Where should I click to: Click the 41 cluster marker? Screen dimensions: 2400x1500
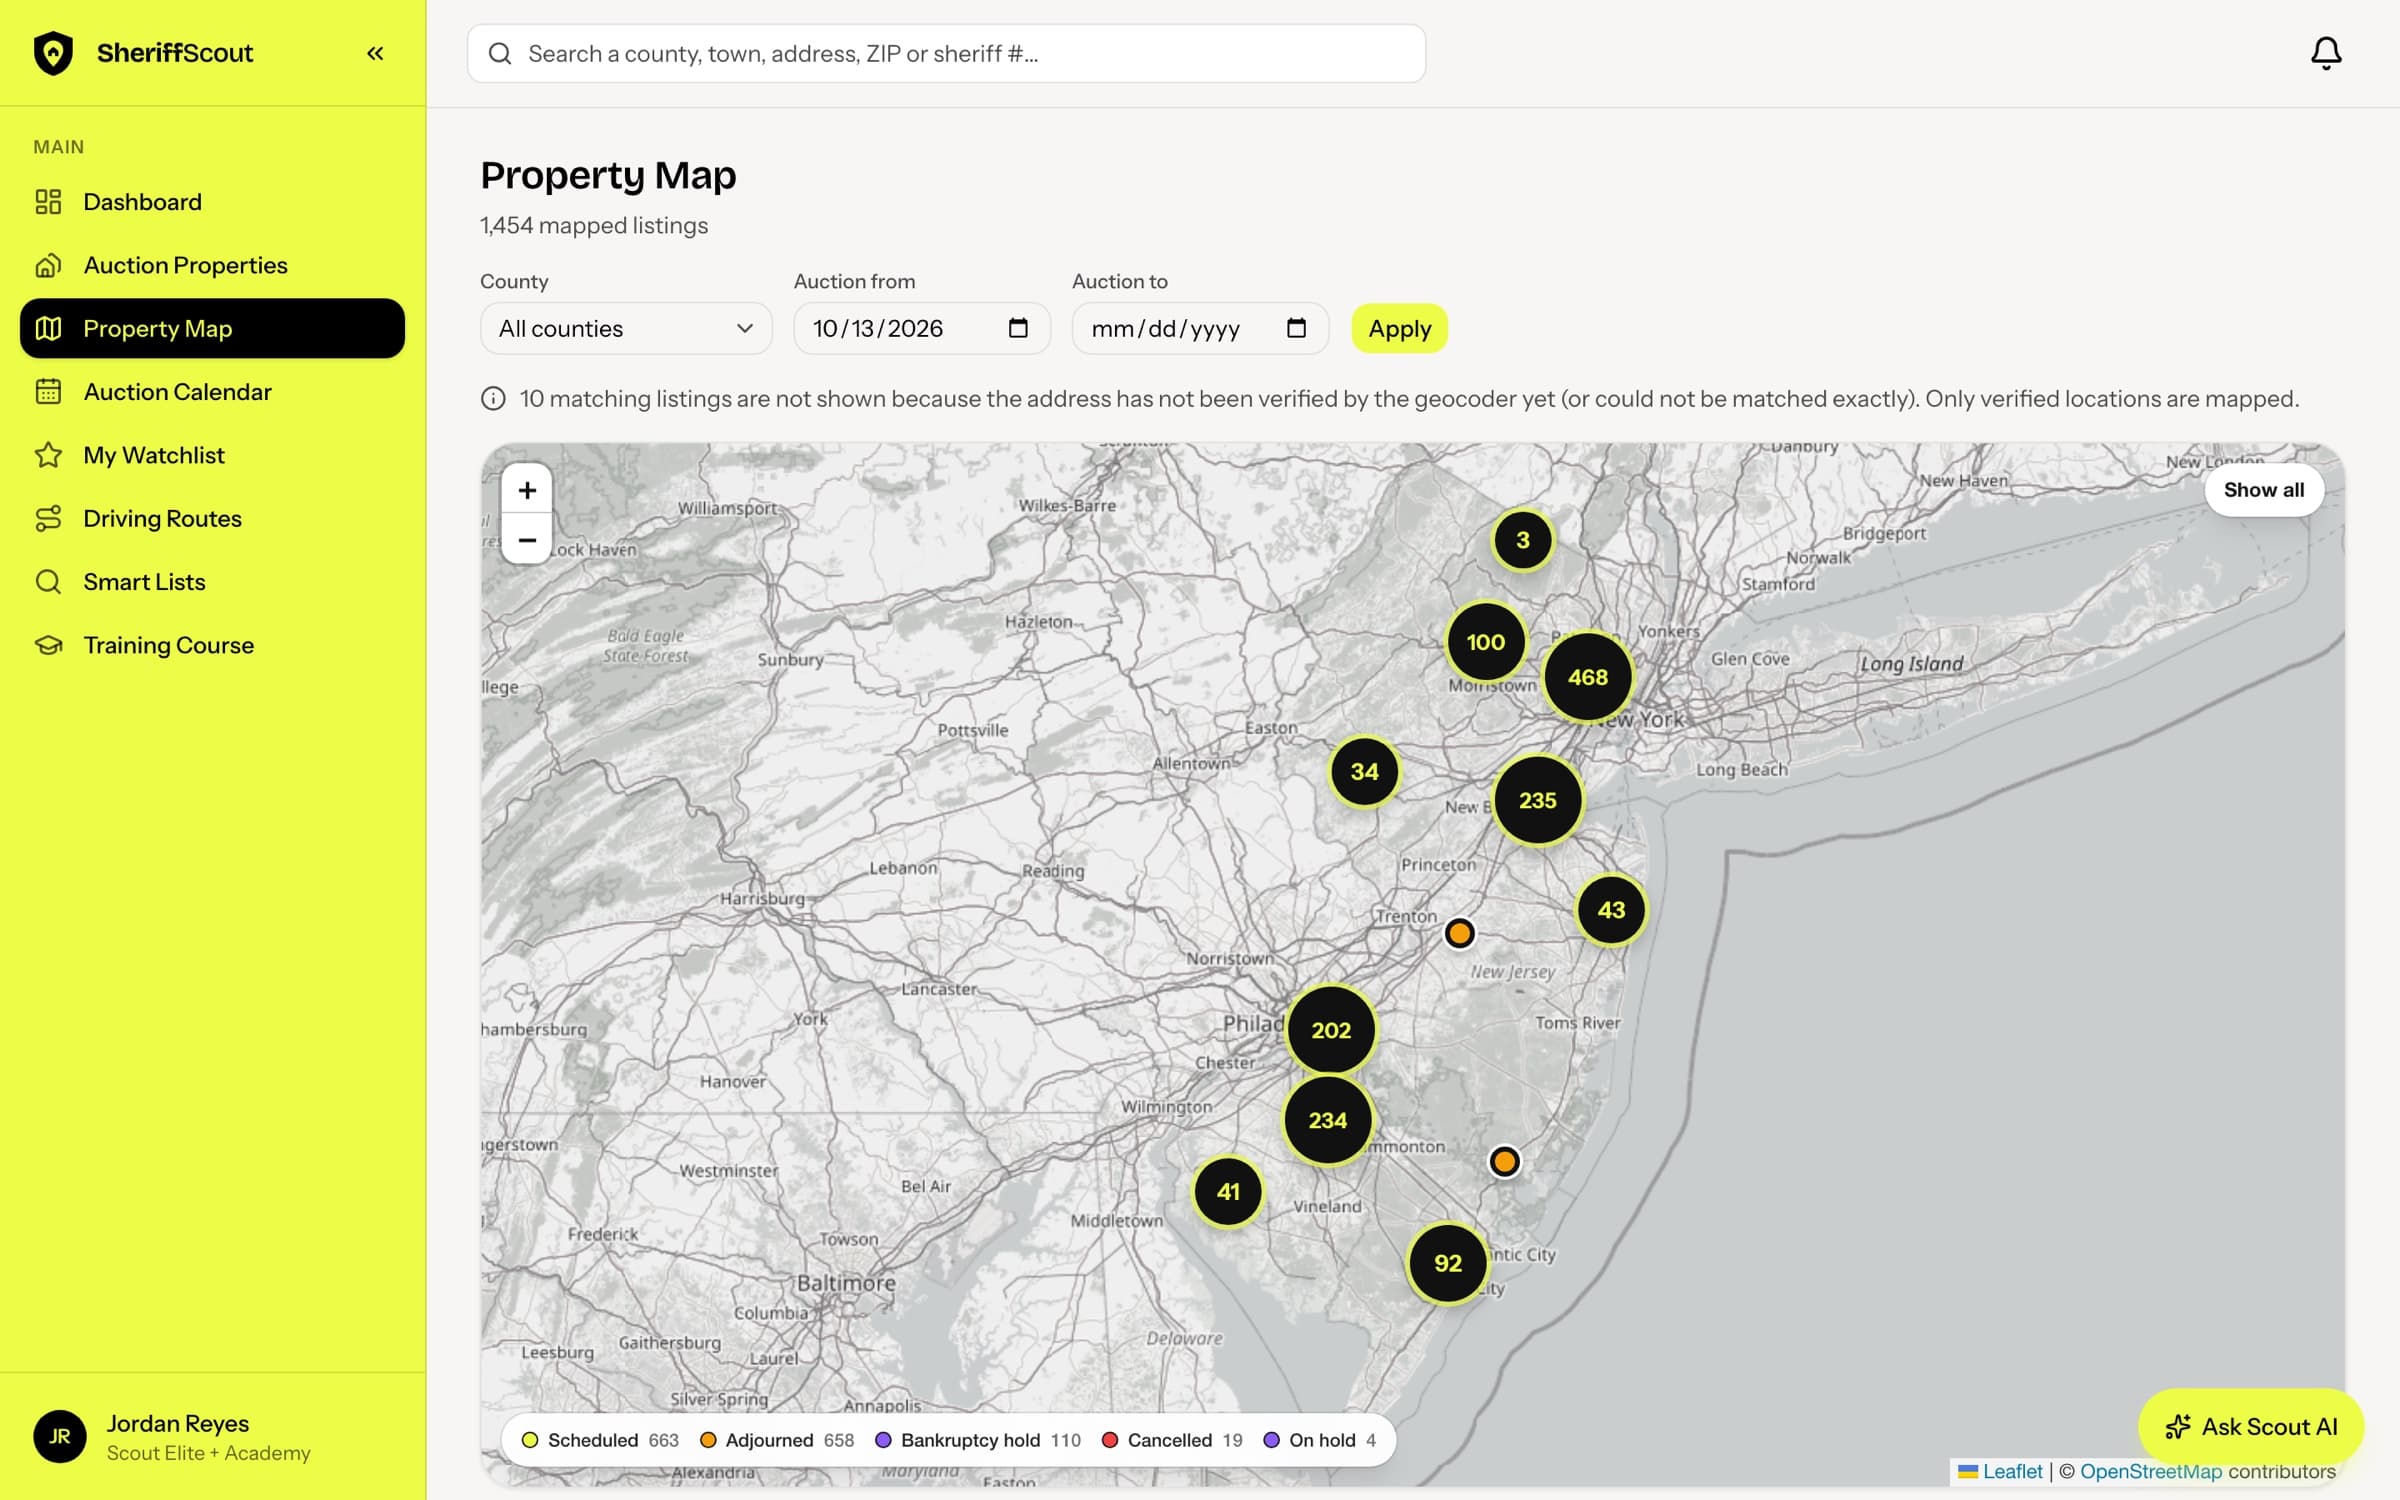(x=1228, y=1191)
